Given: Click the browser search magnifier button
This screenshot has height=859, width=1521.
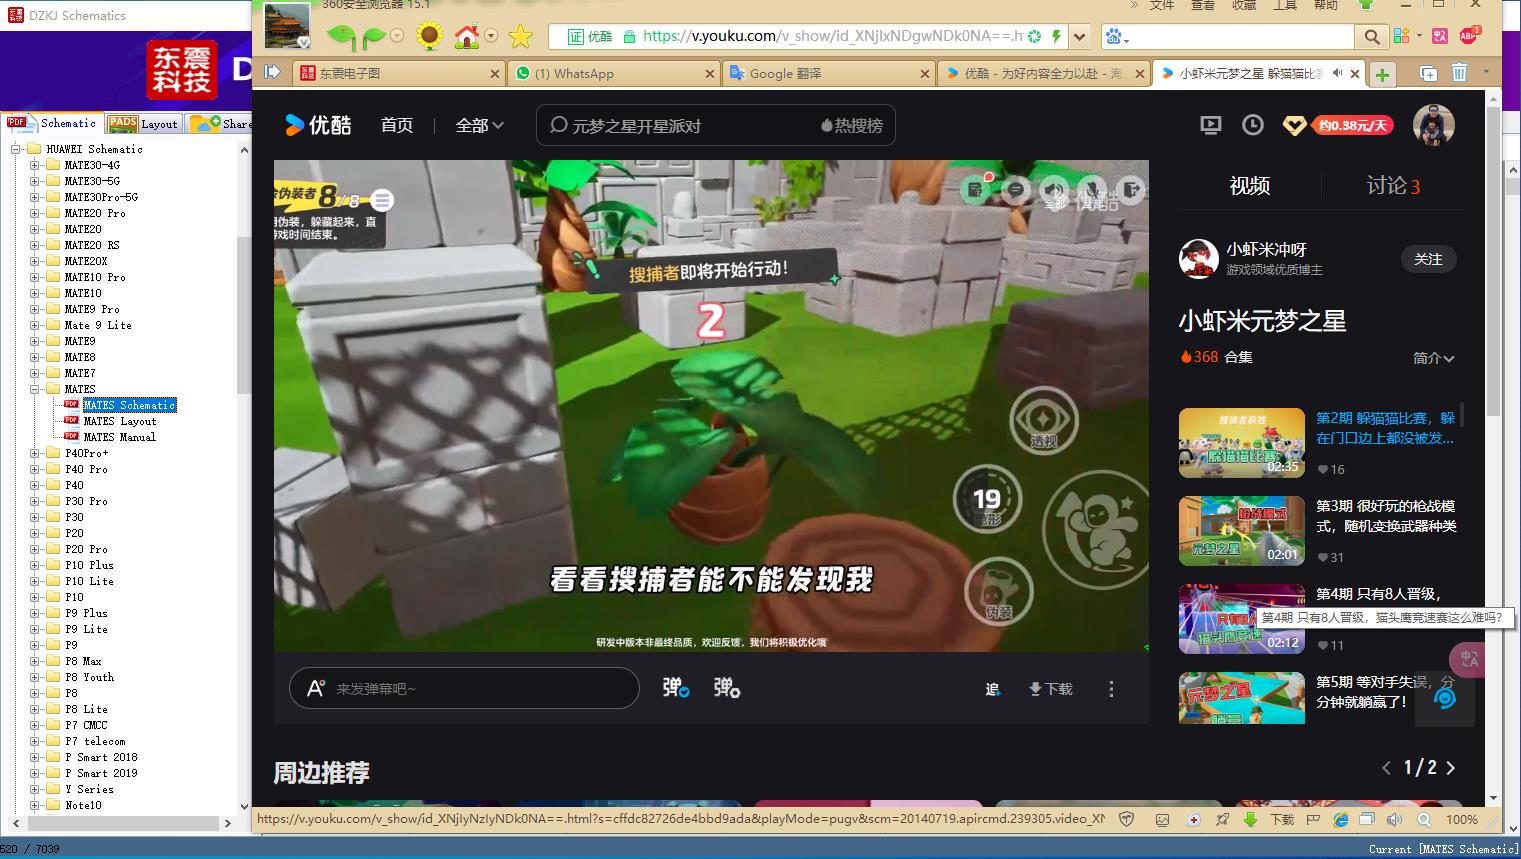Looking at the screenshot, I should [x=1372, y=37].
